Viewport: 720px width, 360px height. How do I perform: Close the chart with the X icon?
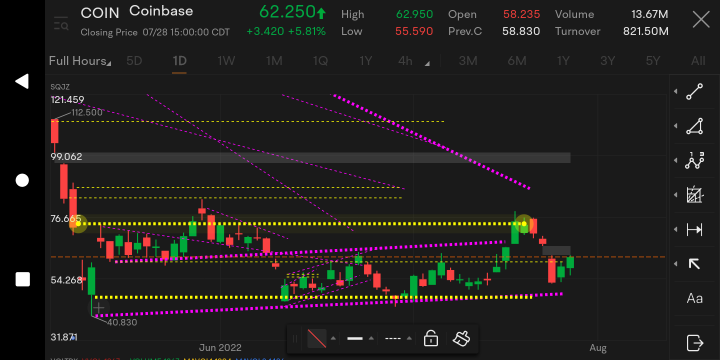pos(701,20)
